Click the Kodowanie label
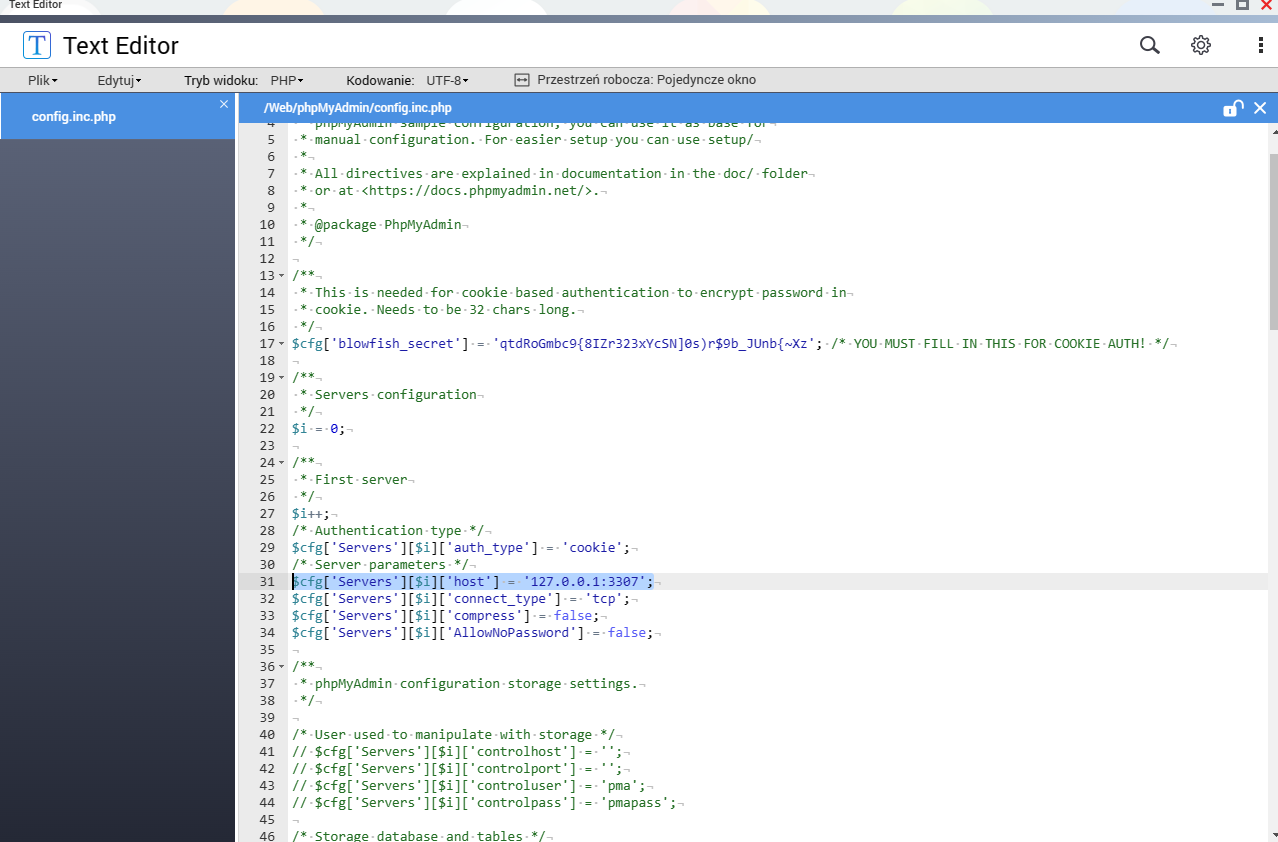The image size is (1278, 842). (x=380, y=80)
